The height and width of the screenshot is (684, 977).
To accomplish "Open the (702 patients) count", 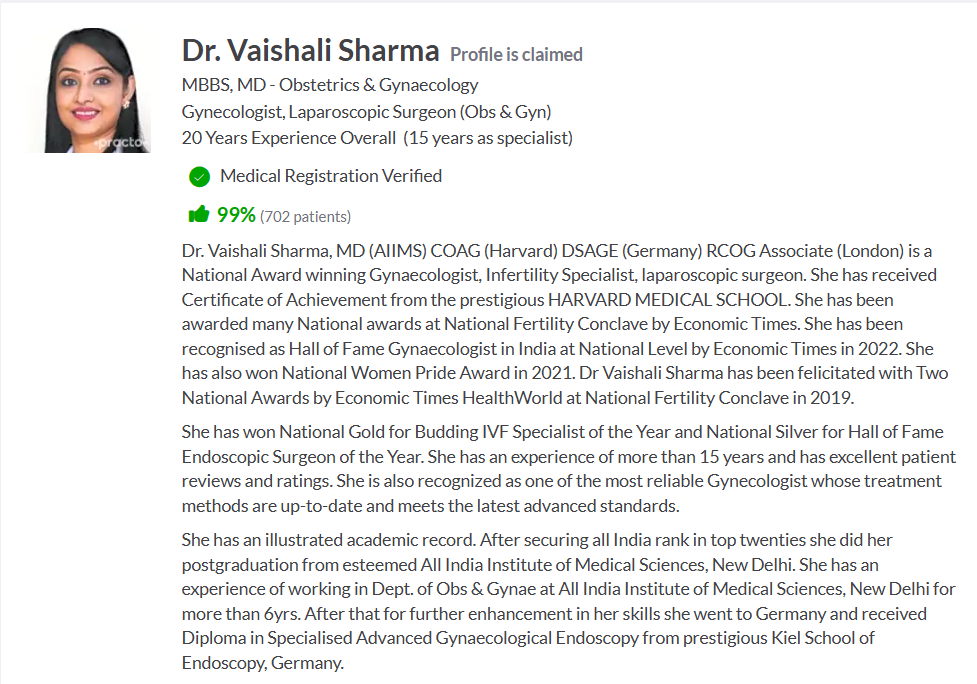I will 305,216.
